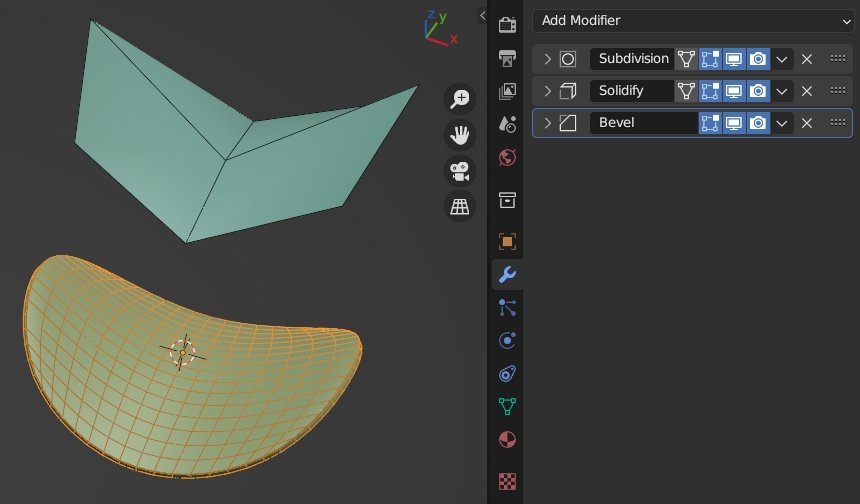This screenshot has height=504, width=860.
Task: Select the Modifiers wrench tab
Action: point(507,274)
